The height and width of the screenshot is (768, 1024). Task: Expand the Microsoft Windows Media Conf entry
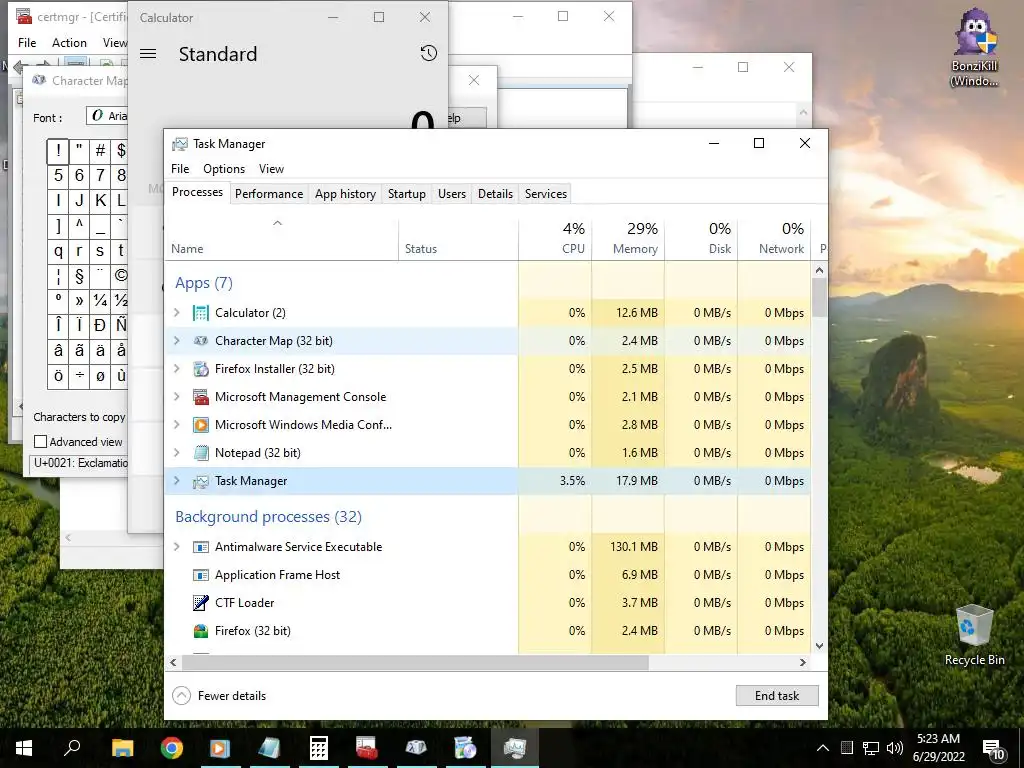(176, 425)
